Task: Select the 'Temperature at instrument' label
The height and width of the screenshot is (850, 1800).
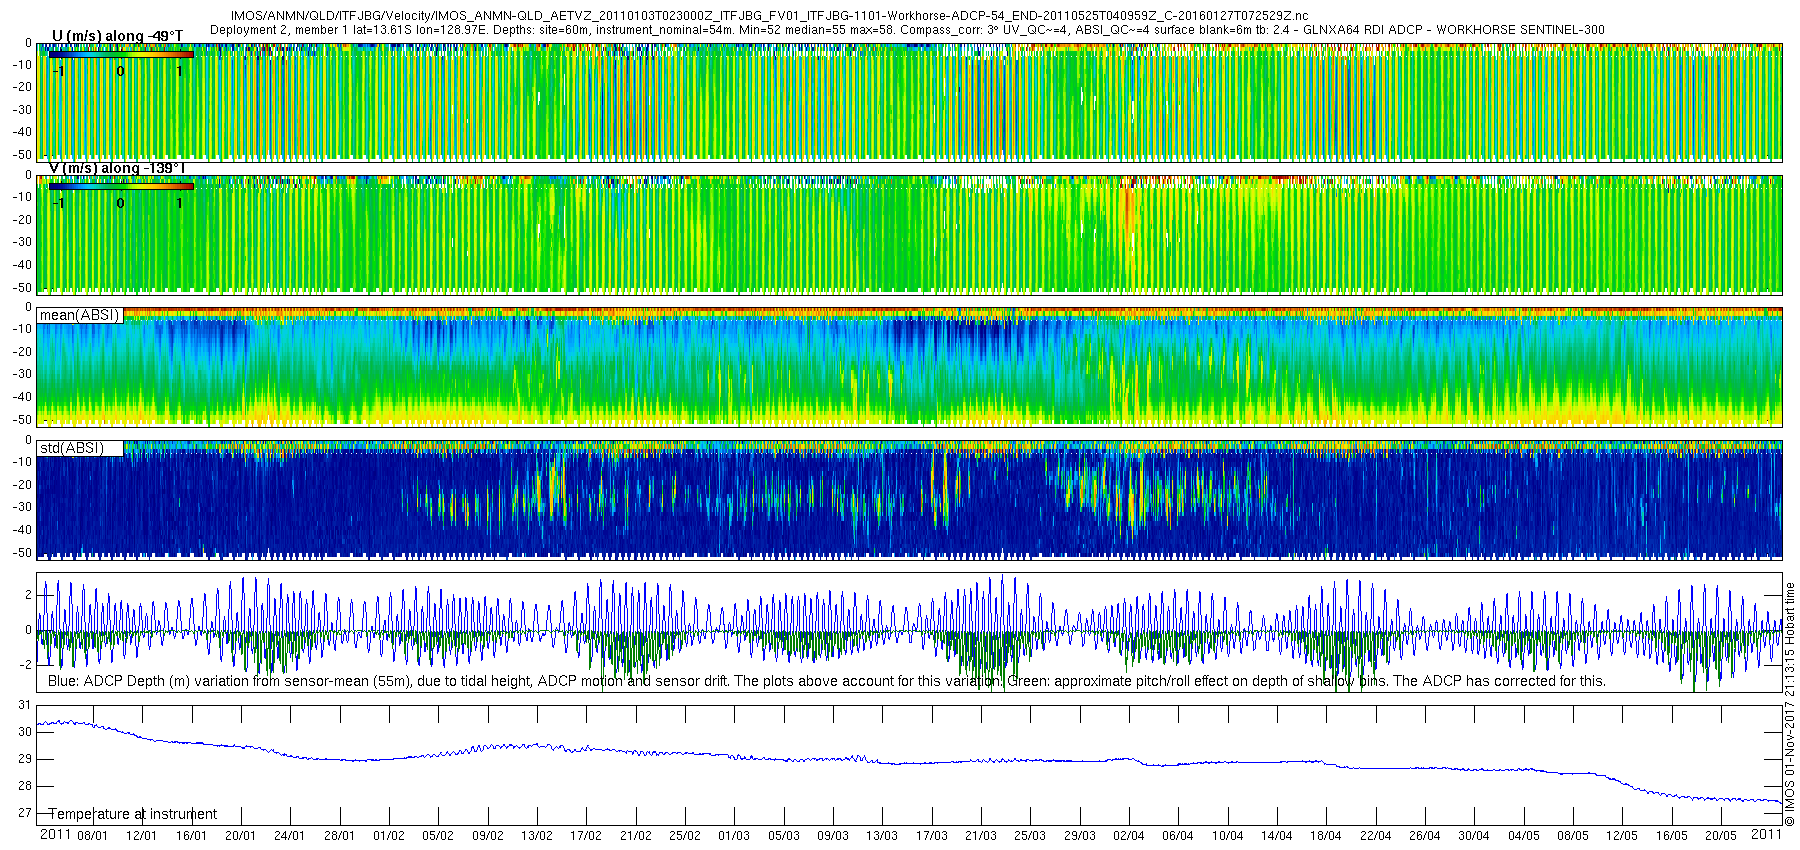Action: (x=132, y=814)
